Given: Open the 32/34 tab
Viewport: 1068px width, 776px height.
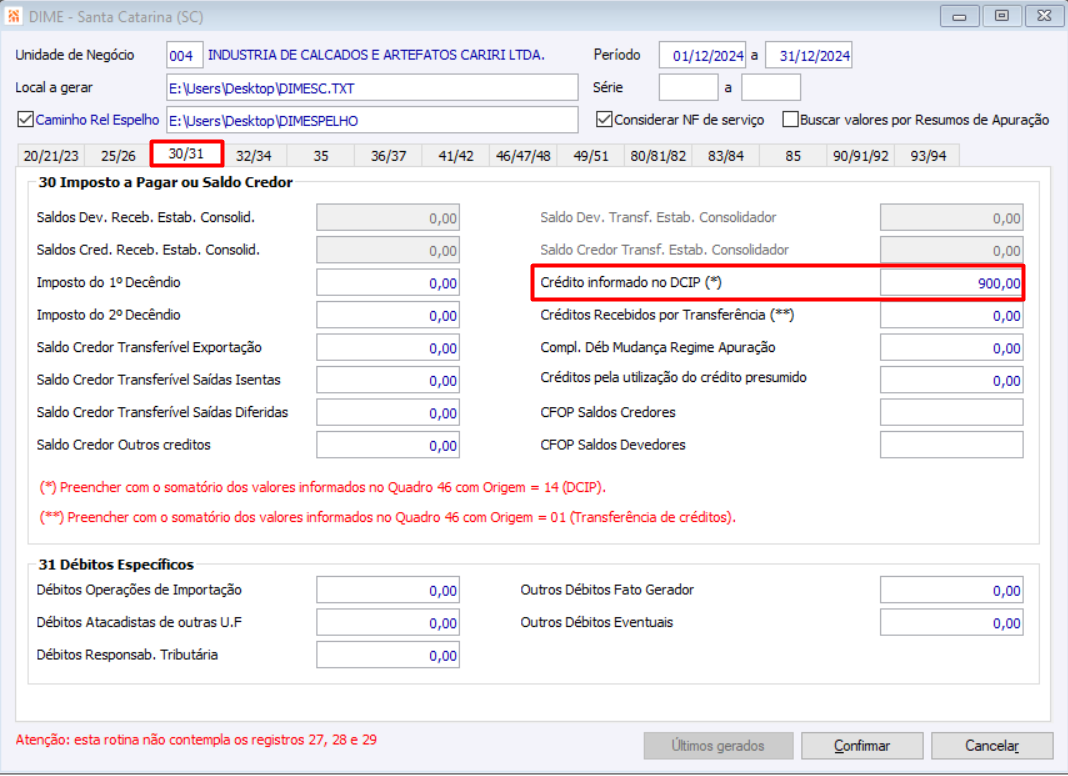Looking at the screenshot, I should pos(254,156).
